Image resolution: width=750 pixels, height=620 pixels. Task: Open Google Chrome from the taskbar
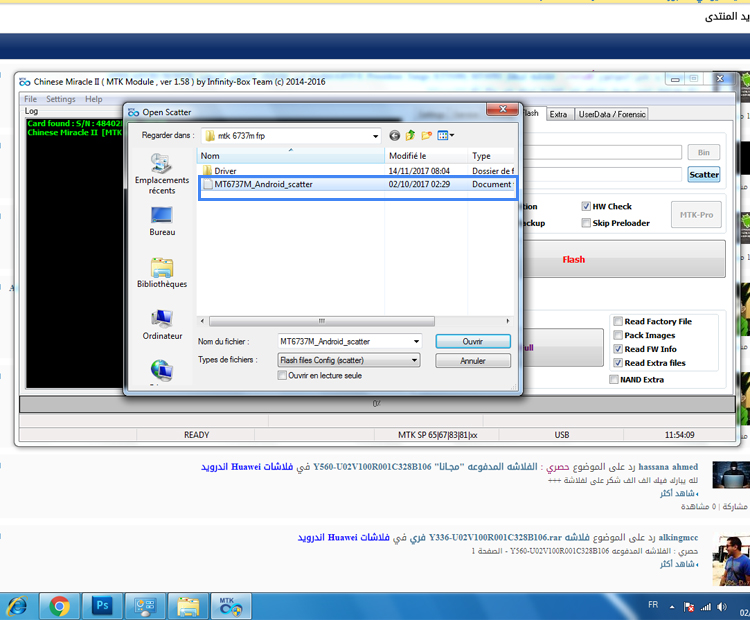(x=60, y=607)
